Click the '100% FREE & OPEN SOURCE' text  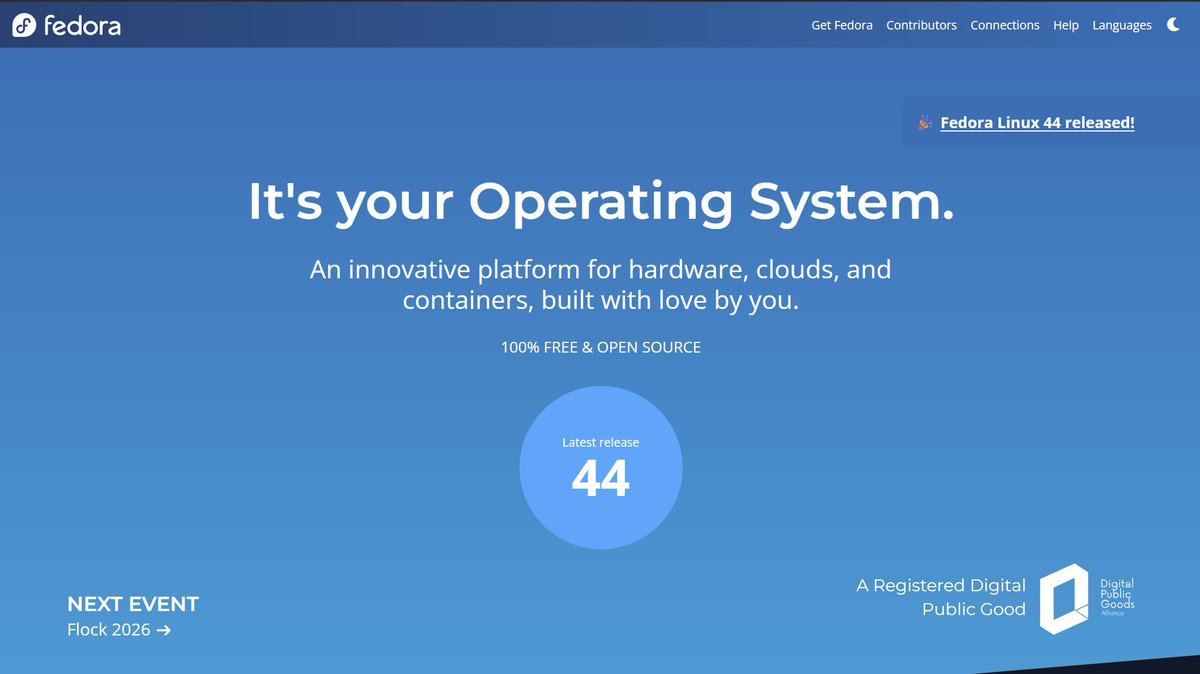[601, 348]
